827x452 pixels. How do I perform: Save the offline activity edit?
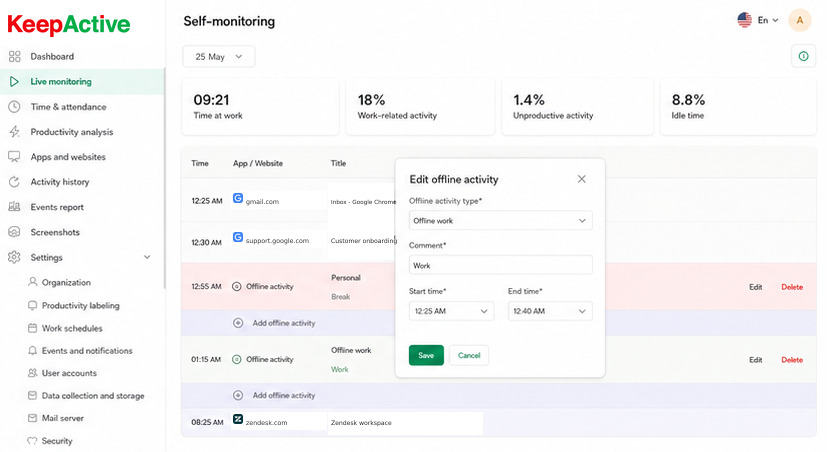tap(426, 355)
